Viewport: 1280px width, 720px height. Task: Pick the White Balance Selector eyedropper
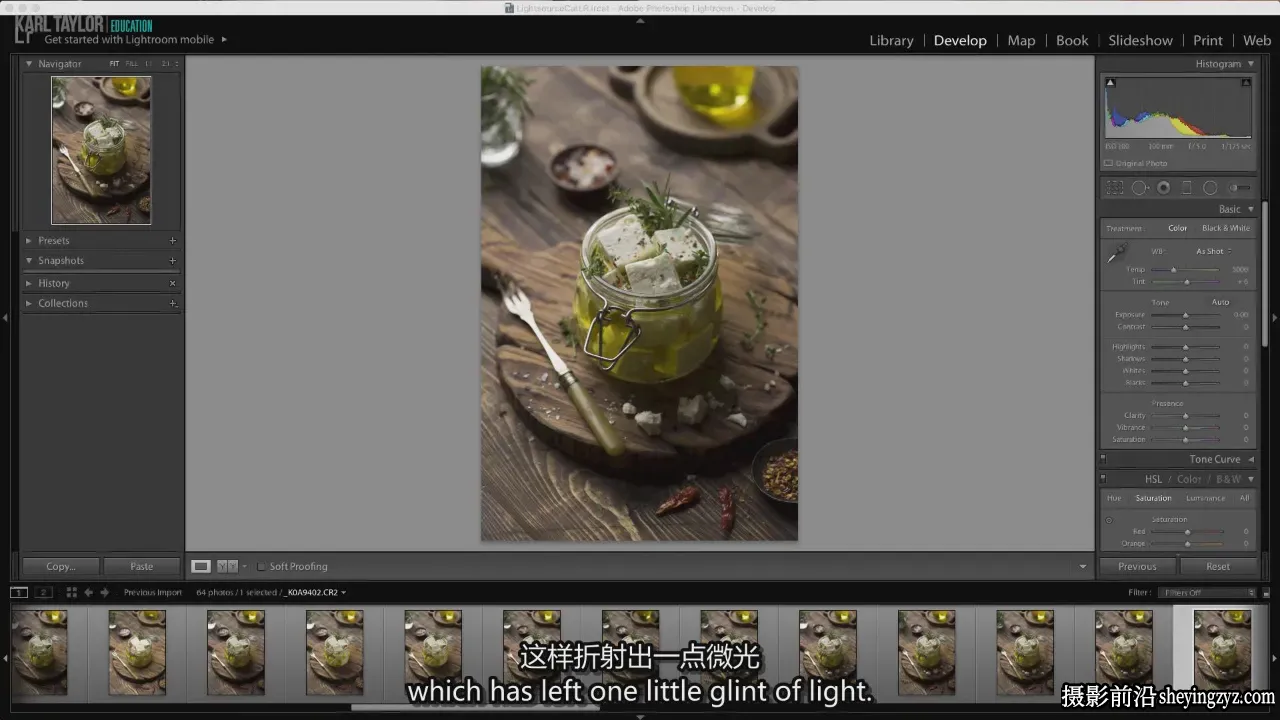pyautogui.click(x=1116, y=254)
